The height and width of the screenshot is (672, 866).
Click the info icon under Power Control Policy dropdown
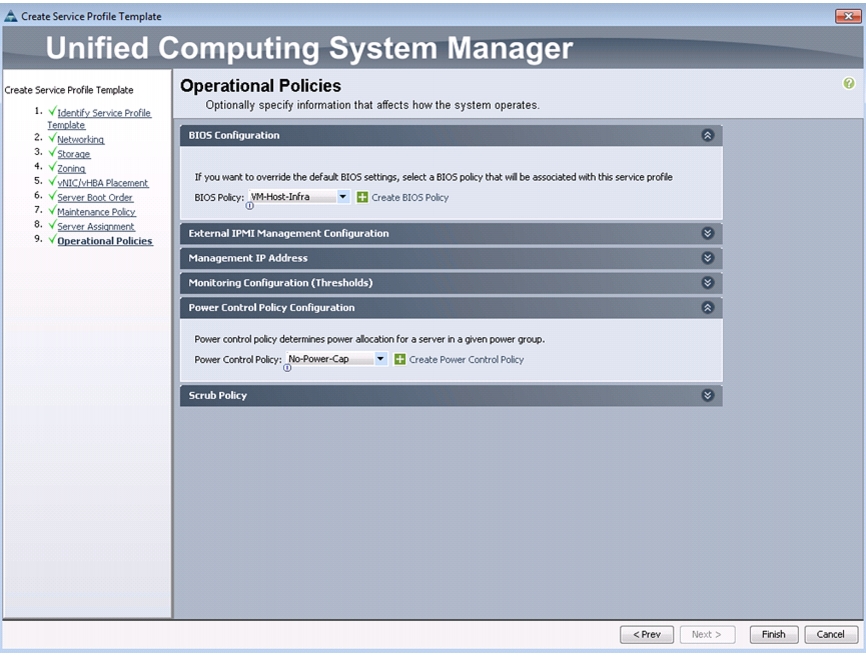click(x=287, y=368)
